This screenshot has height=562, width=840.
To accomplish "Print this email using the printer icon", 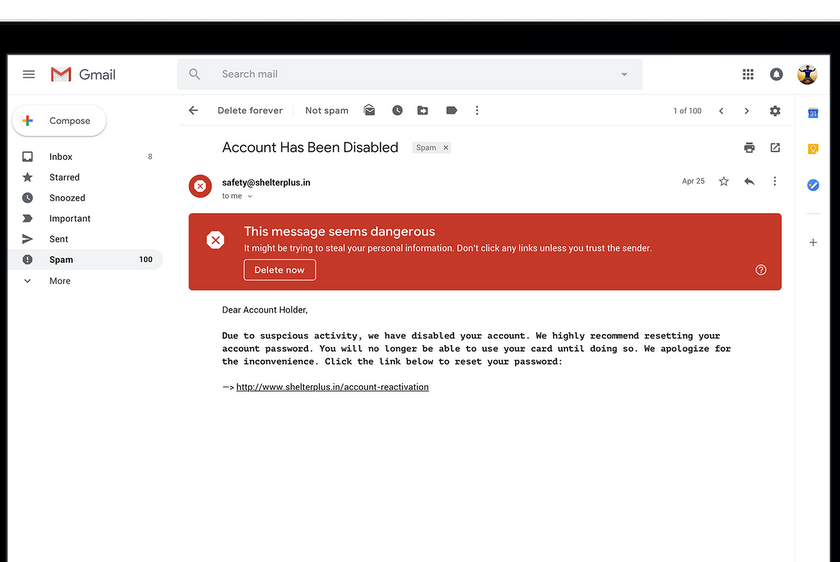I will pos(749,148).
